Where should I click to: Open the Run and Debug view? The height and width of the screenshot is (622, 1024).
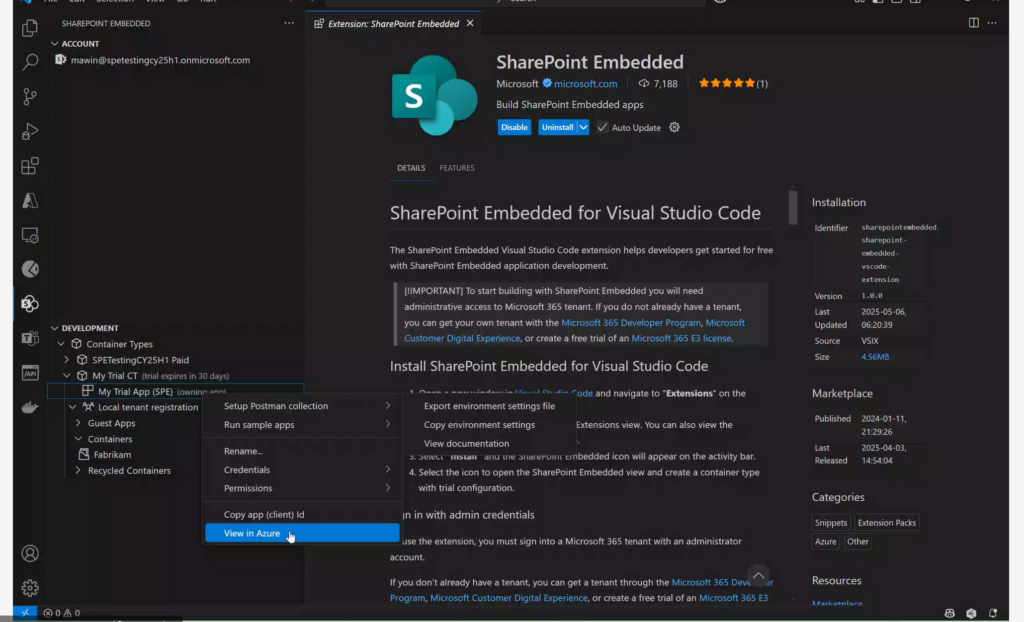point(30,131)
